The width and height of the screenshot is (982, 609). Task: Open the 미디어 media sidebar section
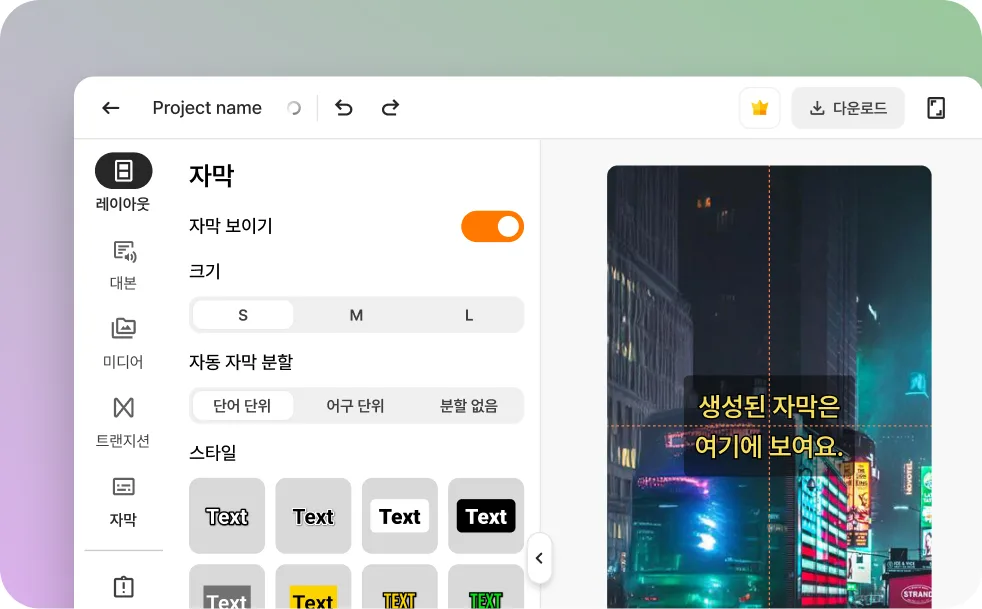pyautogui.click(x=123, y=343)
